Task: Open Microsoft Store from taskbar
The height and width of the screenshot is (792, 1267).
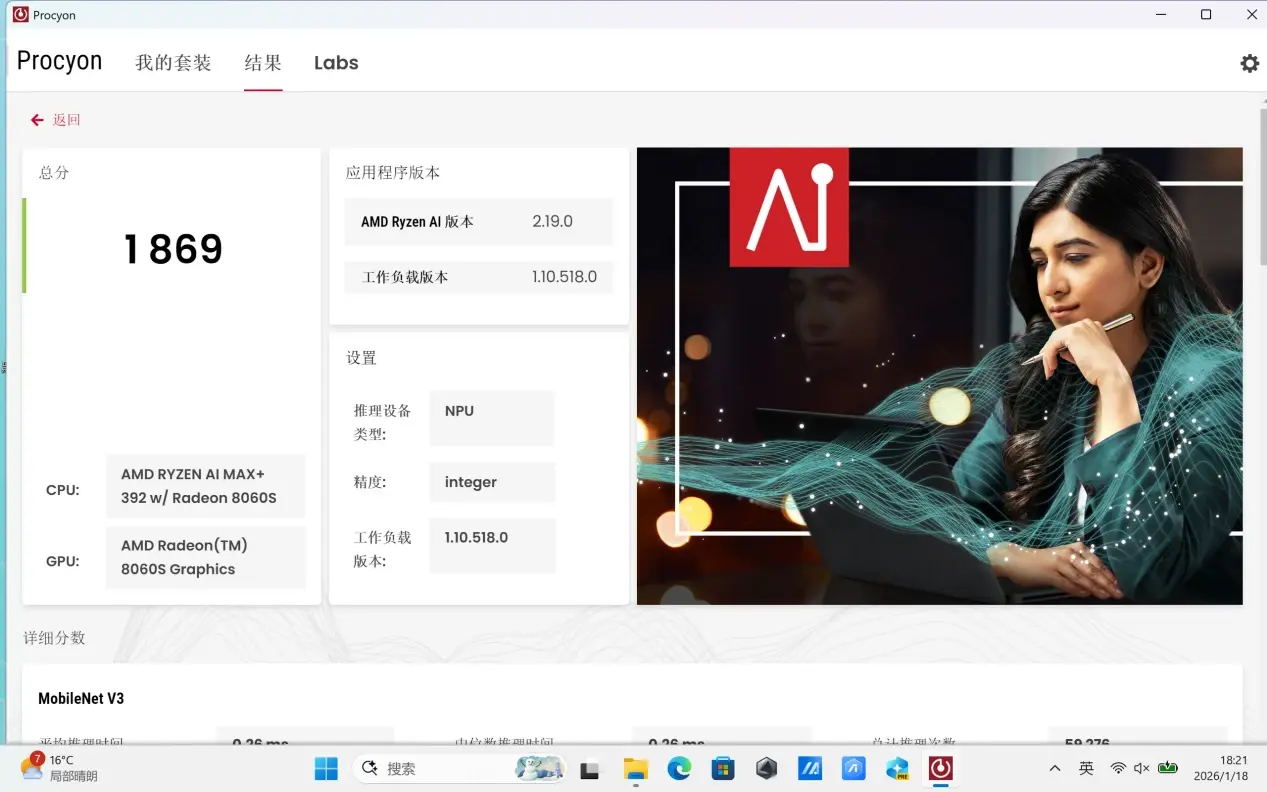Action: point(723,768)
